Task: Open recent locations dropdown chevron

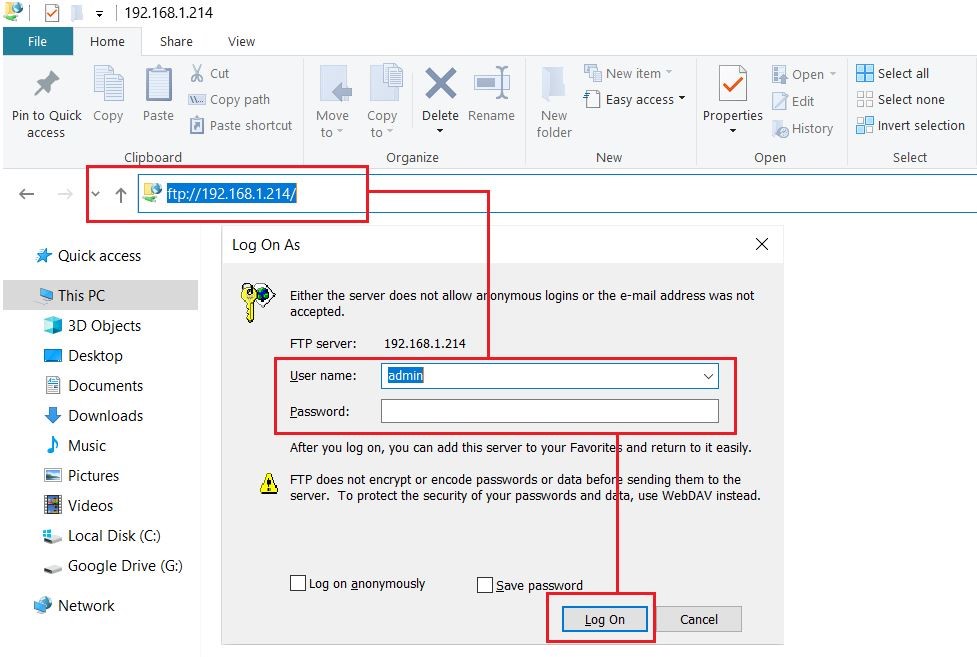Action: click(95, 194)
